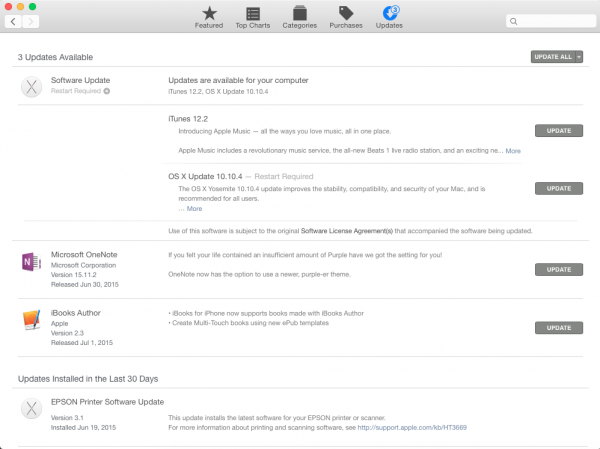Click Updates Installed in the Last 30 Days
Screen dimensions: 600x449
(88, 379)
